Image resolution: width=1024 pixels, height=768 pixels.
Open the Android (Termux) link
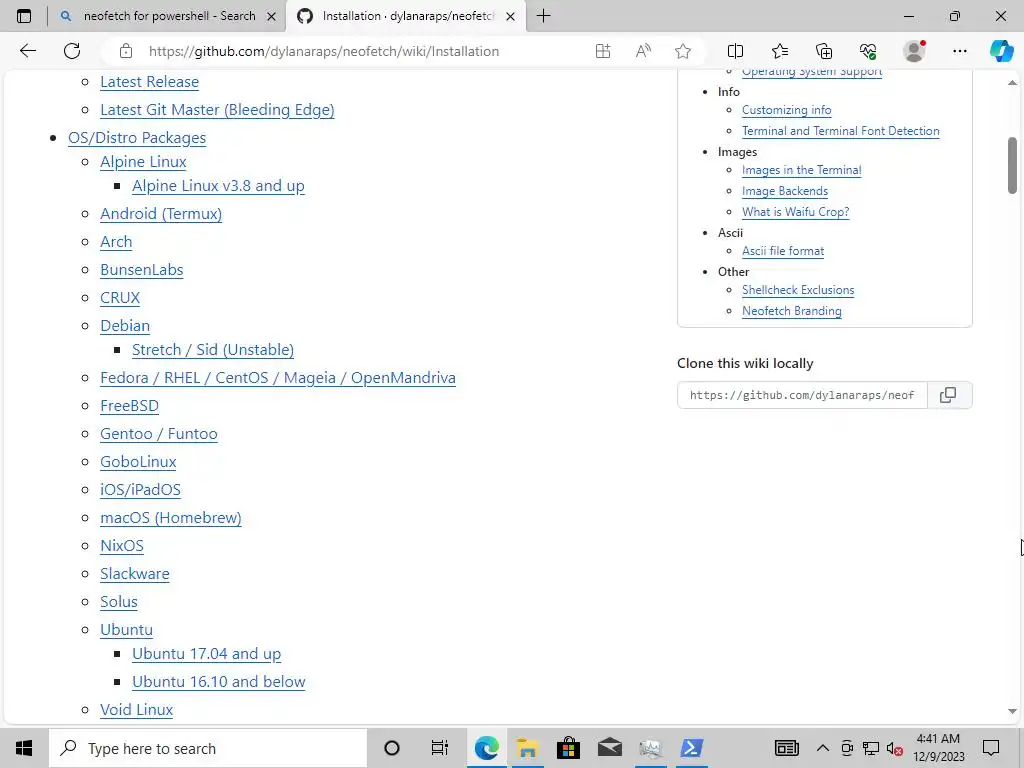coord(161,214)
